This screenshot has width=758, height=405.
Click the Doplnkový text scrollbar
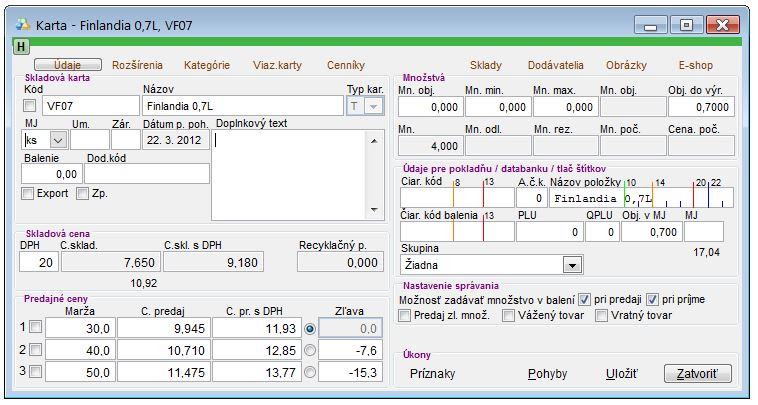[x=376, y=175]
